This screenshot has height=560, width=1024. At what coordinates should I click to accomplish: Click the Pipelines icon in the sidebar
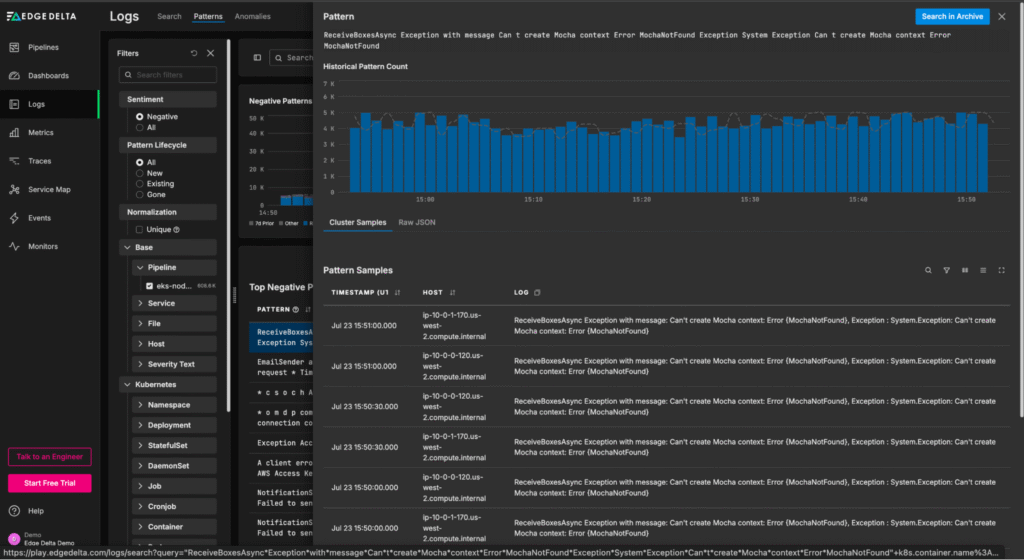click(15, 47)
